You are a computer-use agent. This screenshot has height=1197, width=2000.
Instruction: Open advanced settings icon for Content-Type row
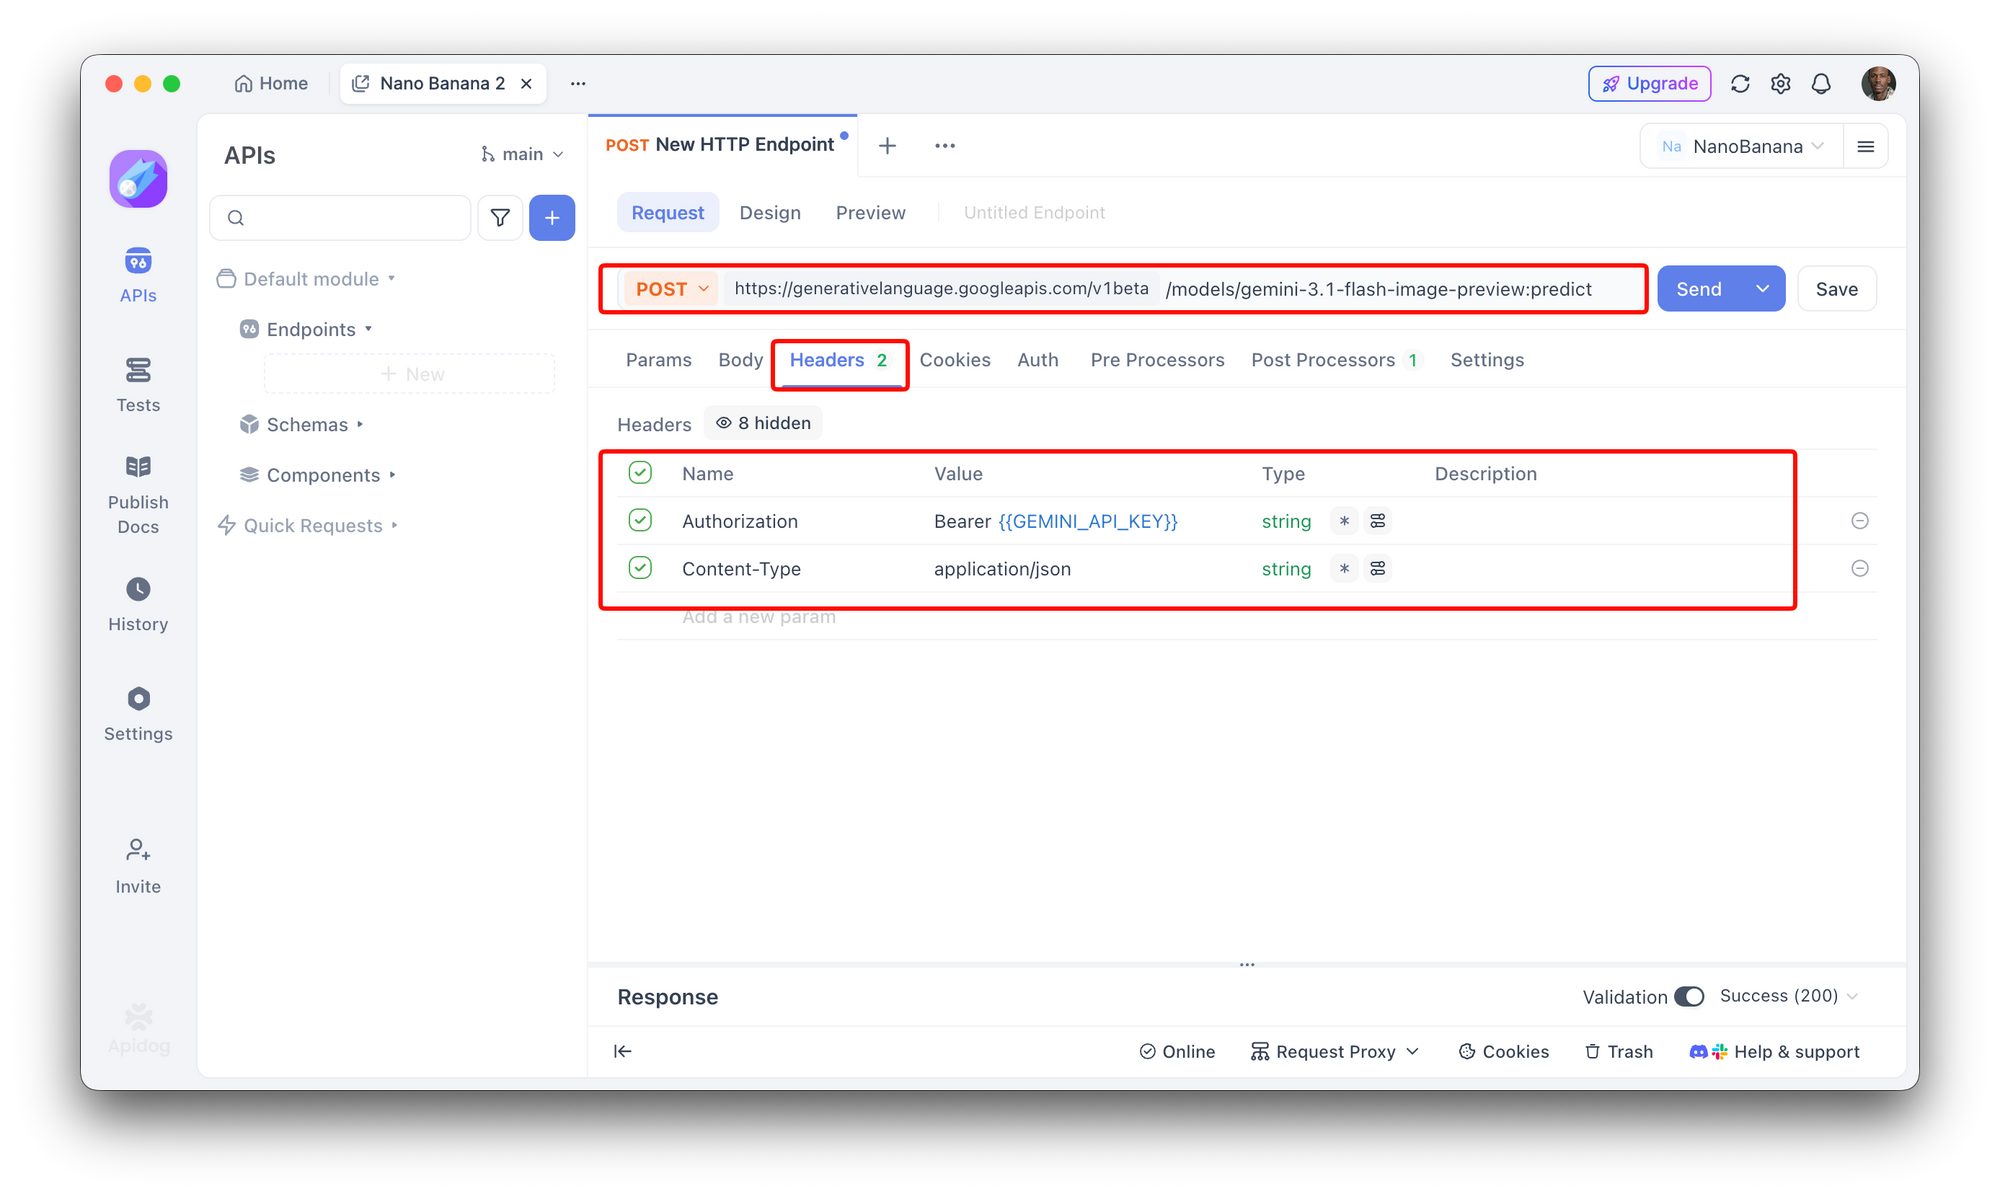pyautogui.click(x=1378, y=569)
